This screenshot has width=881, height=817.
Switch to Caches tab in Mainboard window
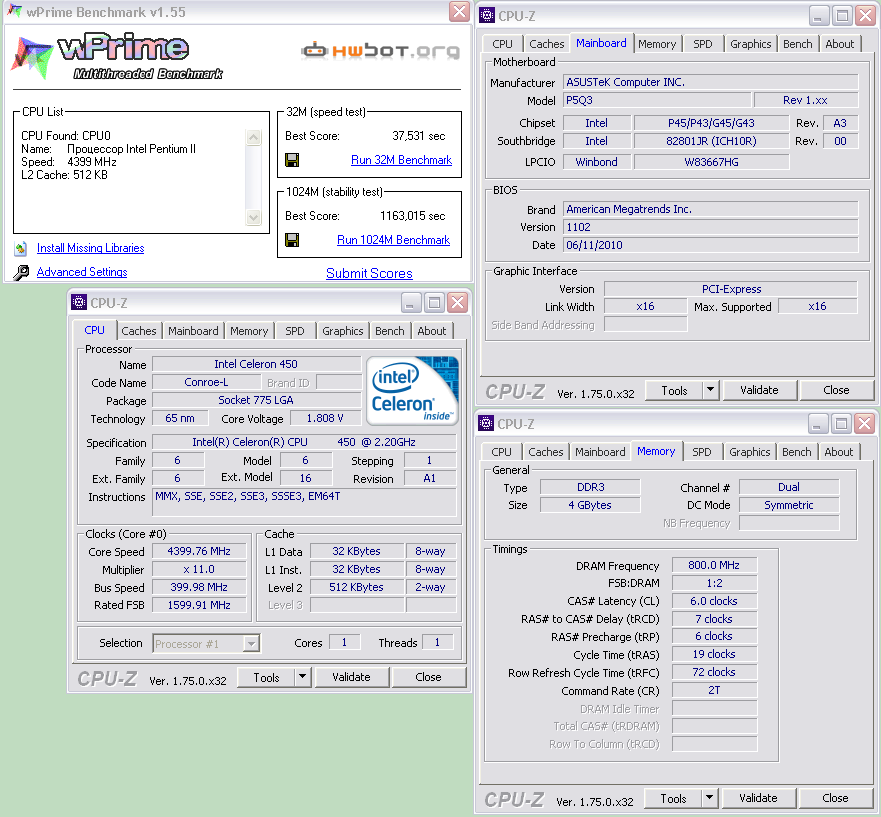pyautogui.click(x=546, y=44)
